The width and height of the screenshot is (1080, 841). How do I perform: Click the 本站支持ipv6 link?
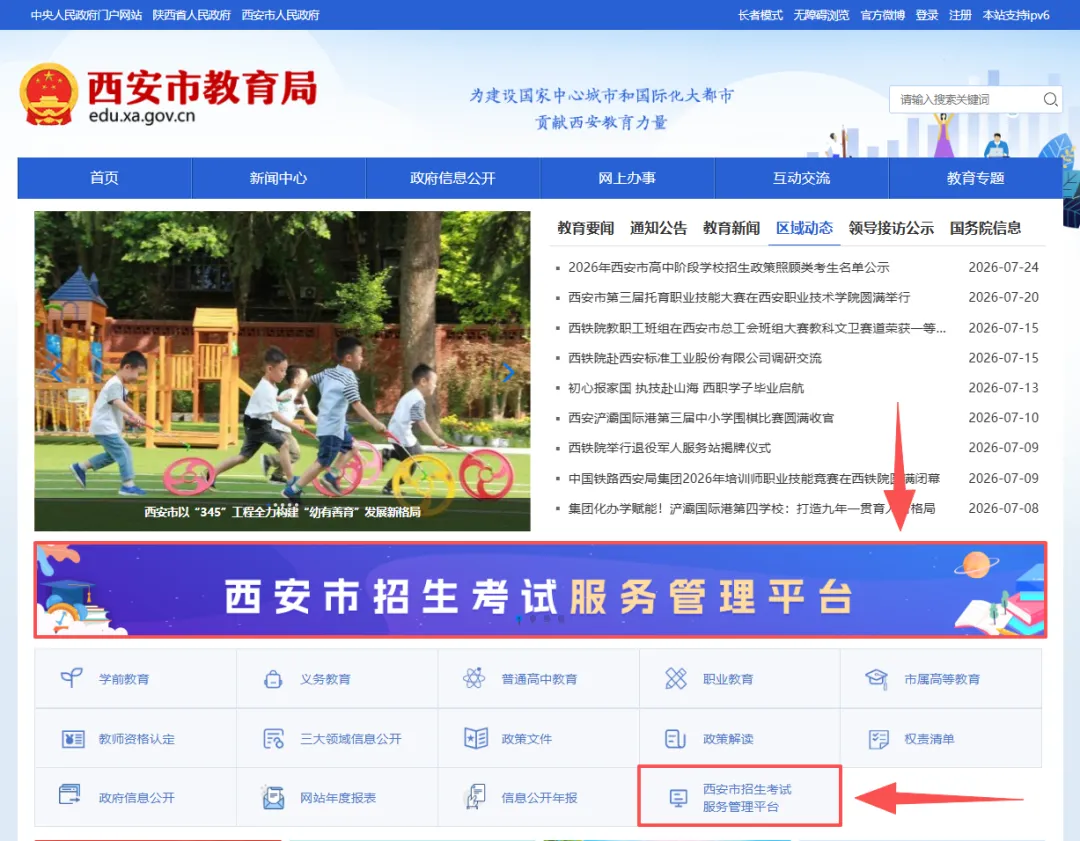point(1016,15)
